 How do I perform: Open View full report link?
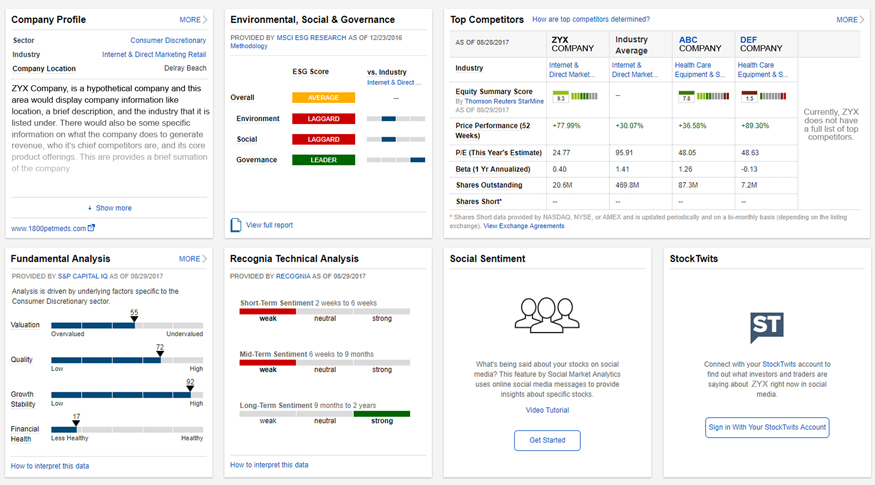pyautogui.click(x=269, y=225)
